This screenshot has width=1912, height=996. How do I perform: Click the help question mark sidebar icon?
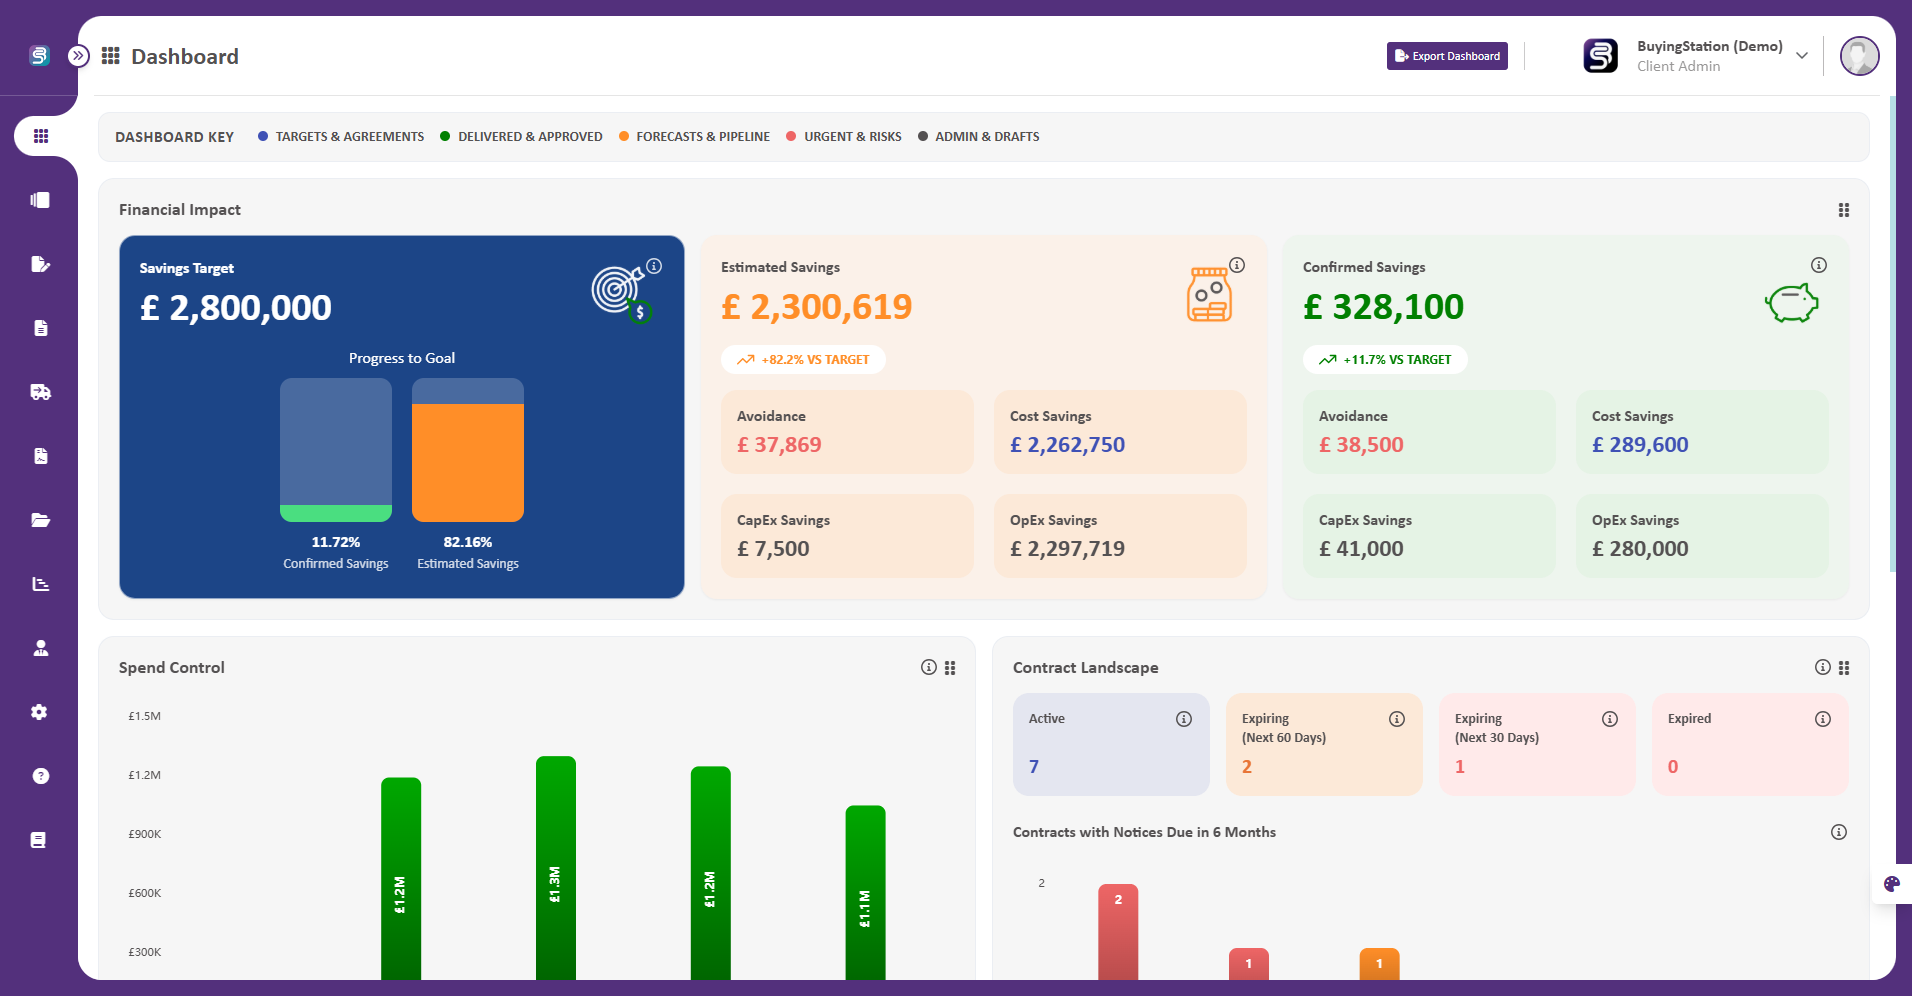tap(40, 776)
